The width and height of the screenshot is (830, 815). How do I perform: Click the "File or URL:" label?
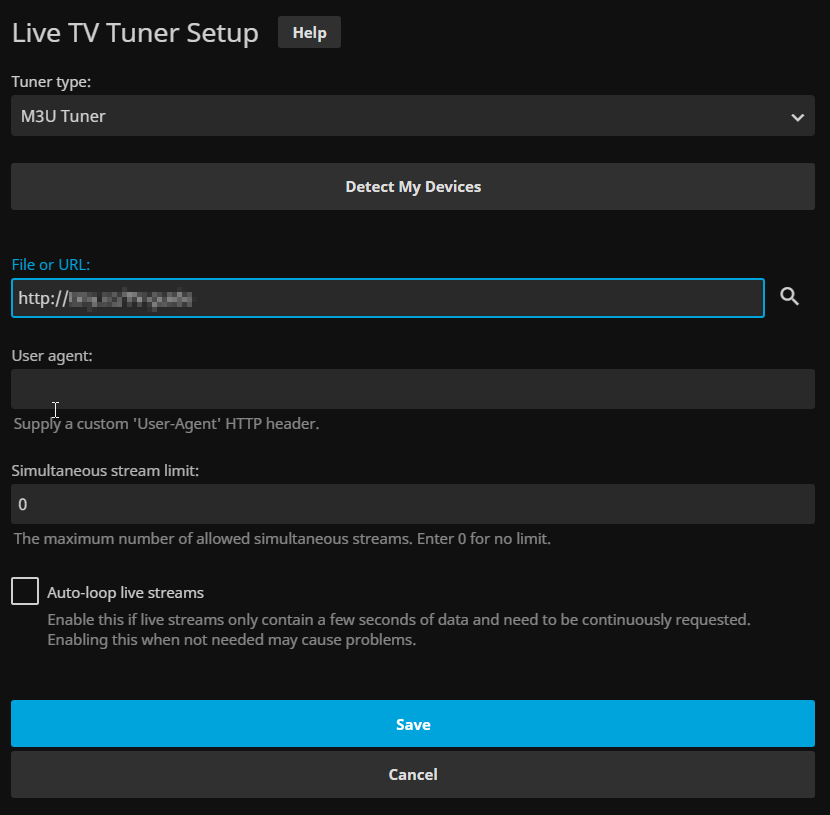pyautogui.click(x=51, y=264)
